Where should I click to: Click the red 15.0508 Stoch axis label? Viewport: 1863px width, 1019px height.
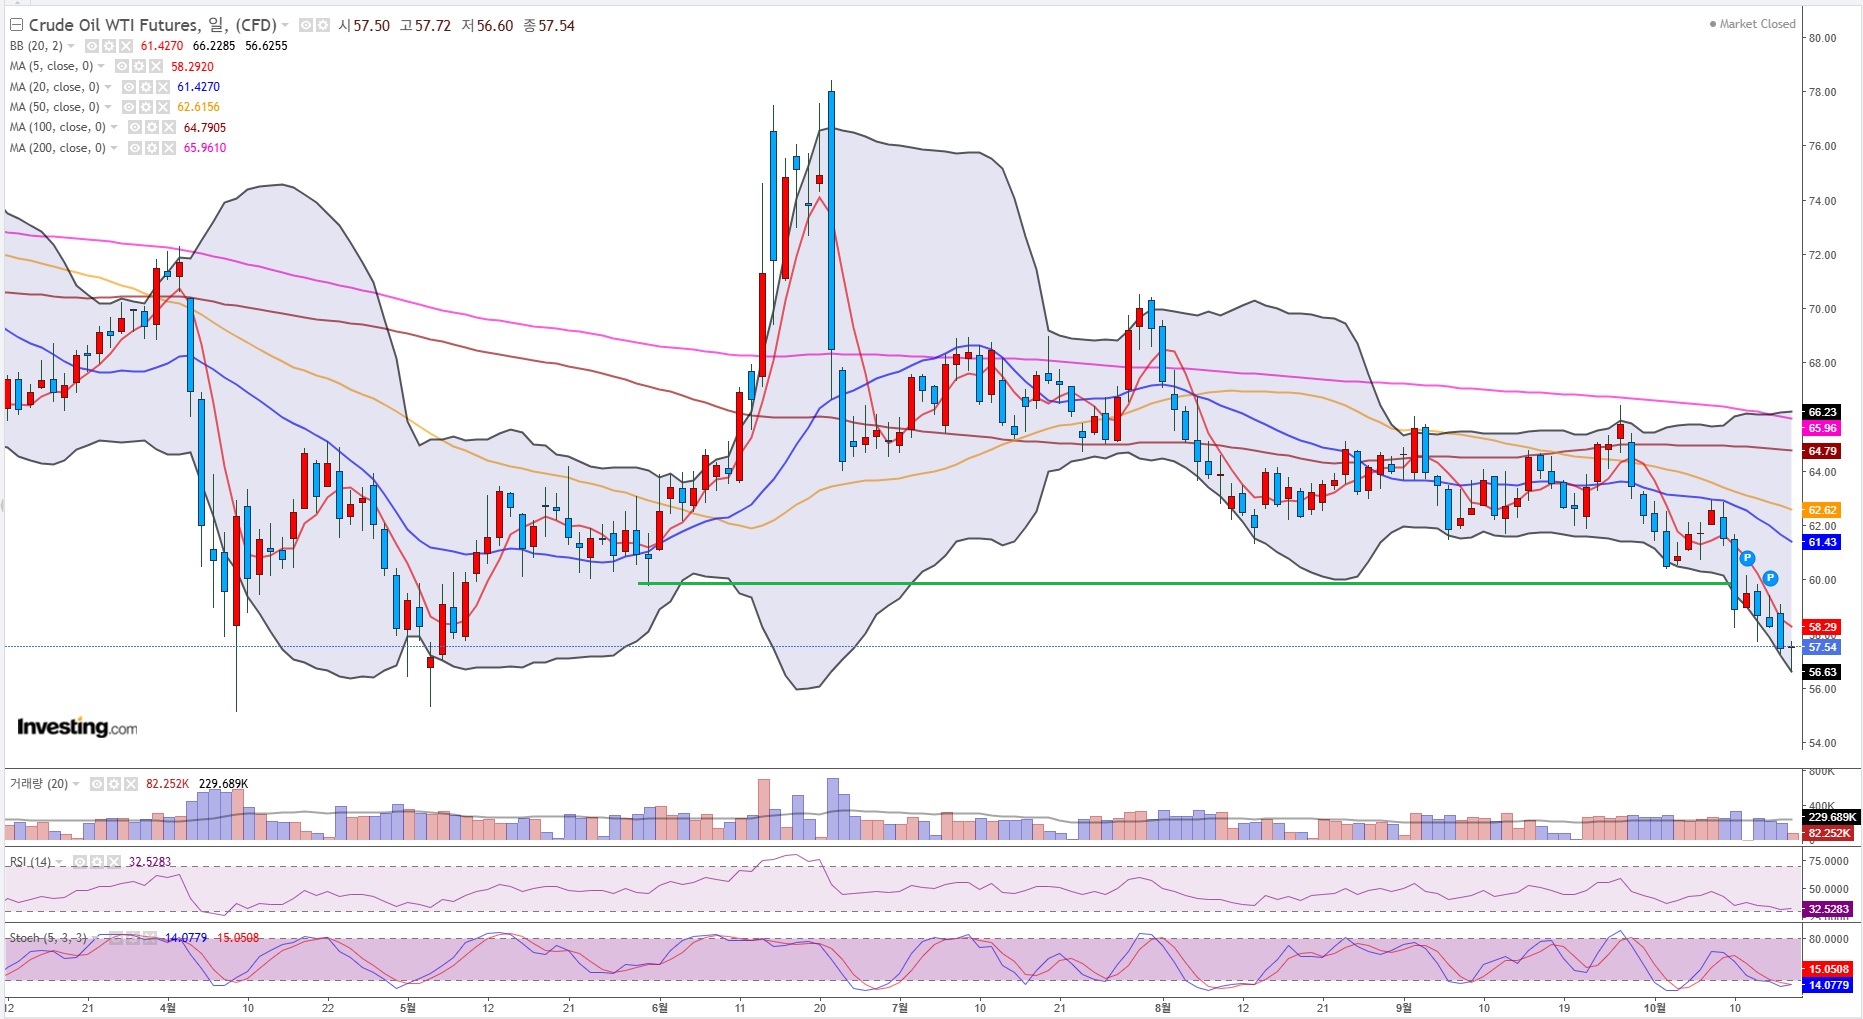[1828, 969]
